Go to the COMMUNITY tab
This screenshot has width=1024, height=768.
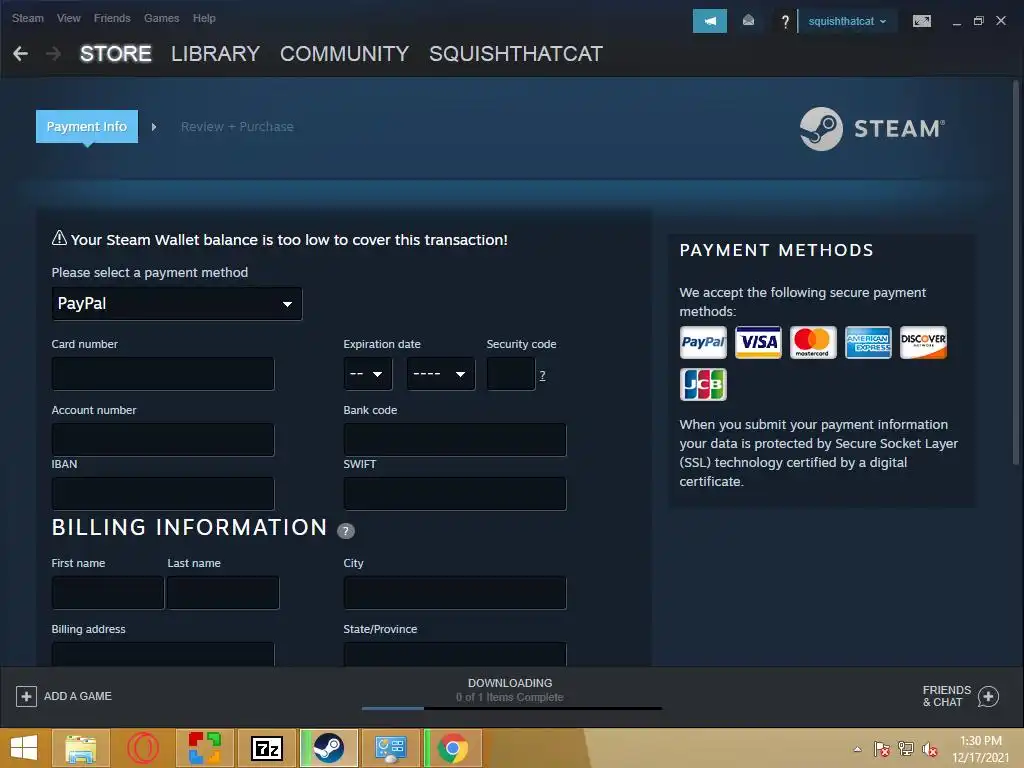(344, 54)
